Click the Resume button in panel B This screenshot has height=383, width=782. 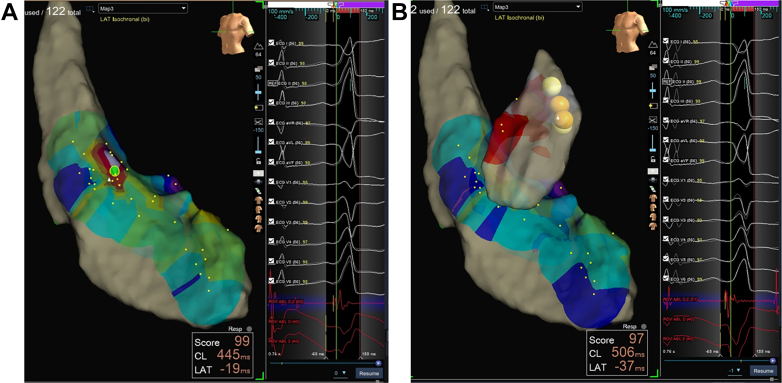click(x=763, y=371)
